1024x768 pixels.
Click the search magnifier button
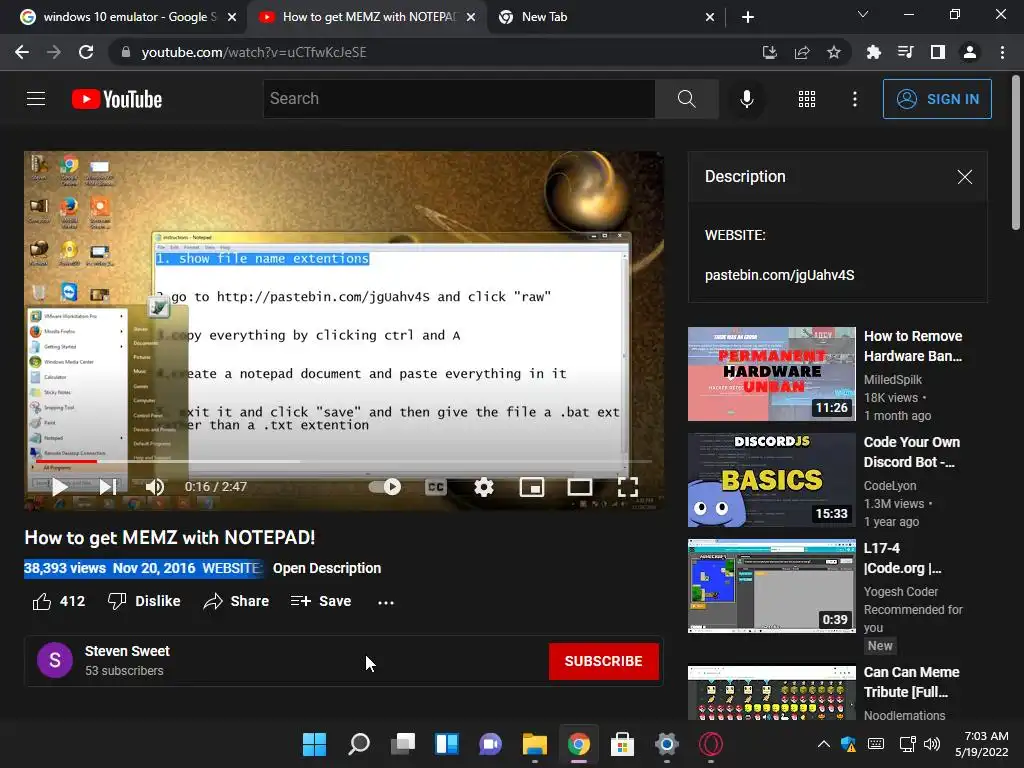pyautogui.click(x=686, y=99)
